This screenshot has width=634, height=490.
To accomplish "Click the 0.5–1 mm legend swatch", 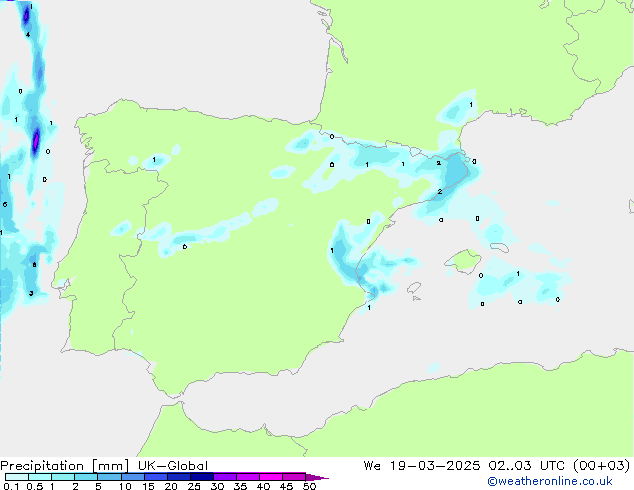I will click(40, 477).
